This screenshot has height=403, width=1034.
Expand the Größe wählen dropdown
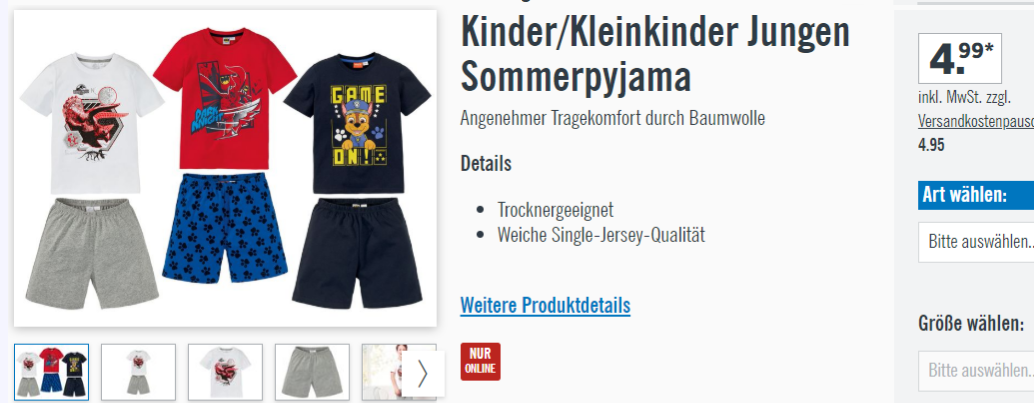[976, 371]
